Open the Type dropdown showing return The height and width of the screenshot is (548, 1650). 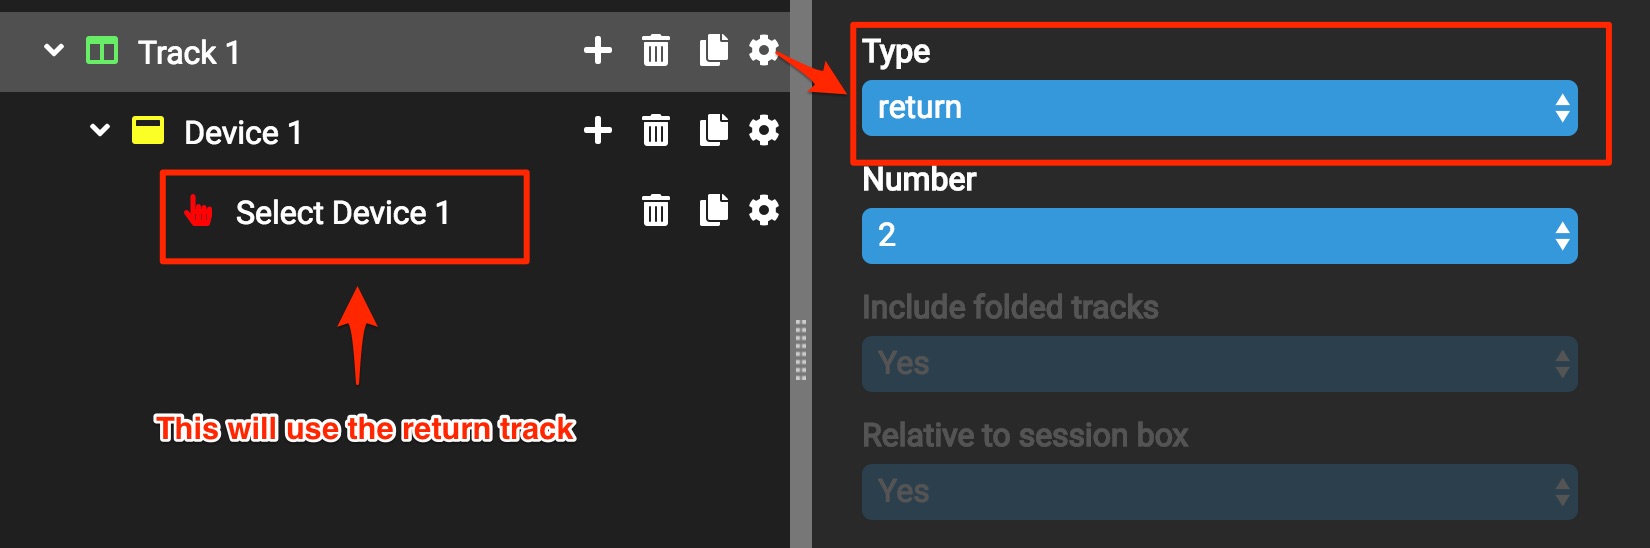tap(1219, 108)
